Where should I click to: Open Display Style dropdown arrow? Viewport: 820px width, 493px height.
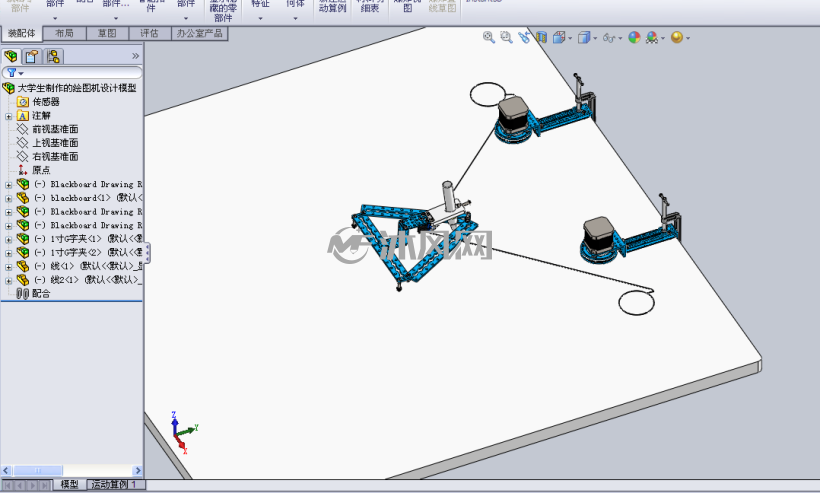pyautogui.click(x=595, y=38)
